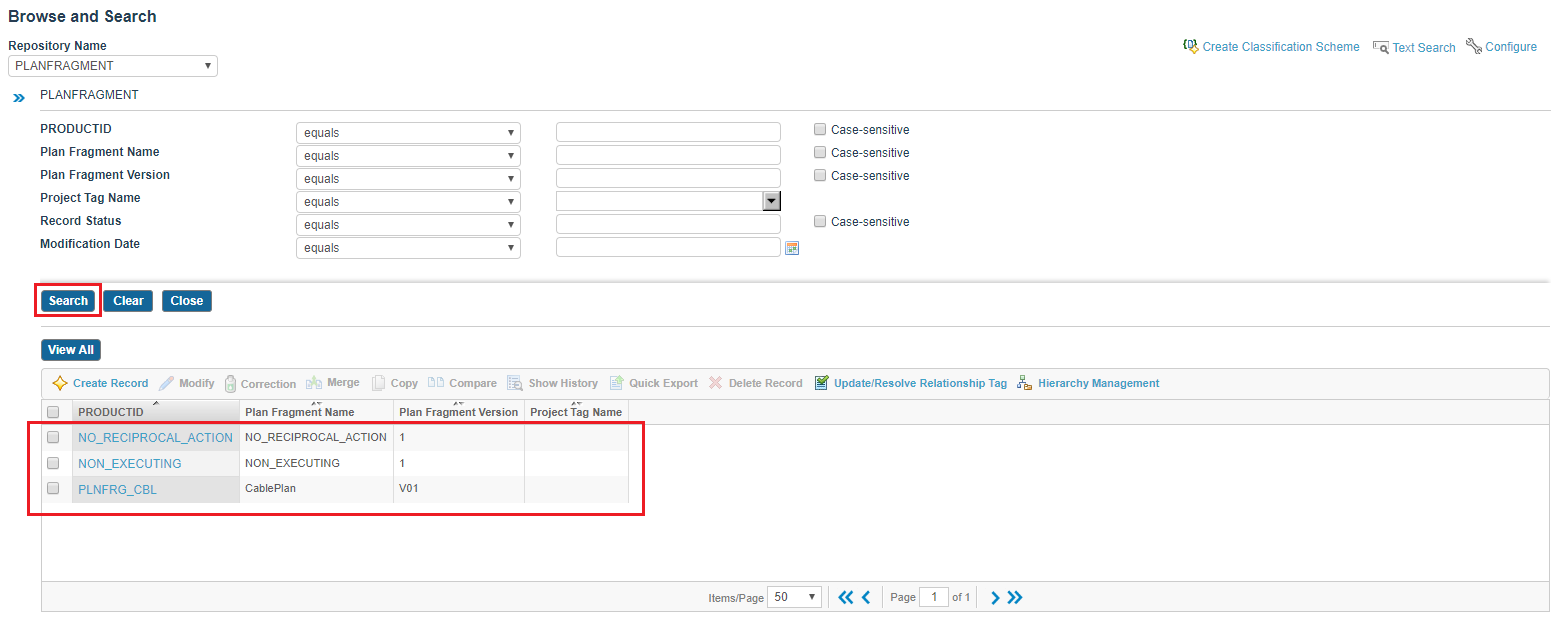Enable Case-sensitive for Plan Fragment Name
The image size is (1558, 623).
[820, 152]
